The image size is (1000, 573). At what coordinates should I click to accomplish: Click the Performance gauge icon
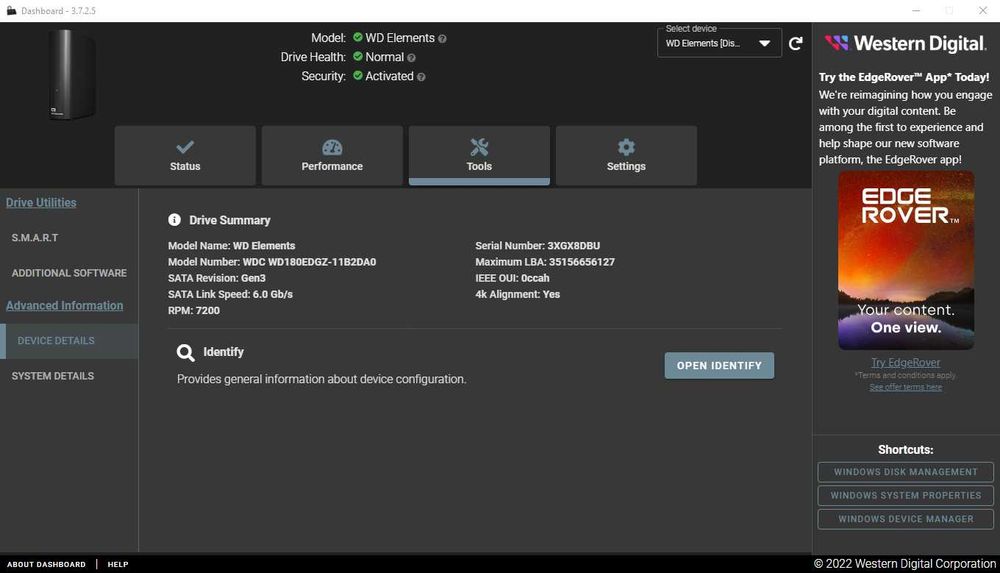point(332,147)
